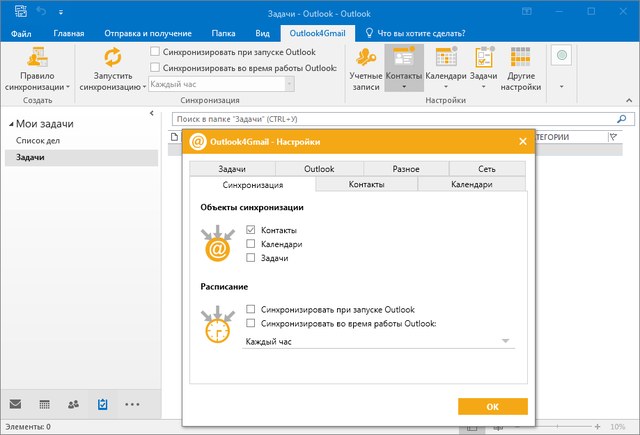Select Список дел in the folder pane
The height and width of the screenshot is (435, 640).
(x=38, y=141)
